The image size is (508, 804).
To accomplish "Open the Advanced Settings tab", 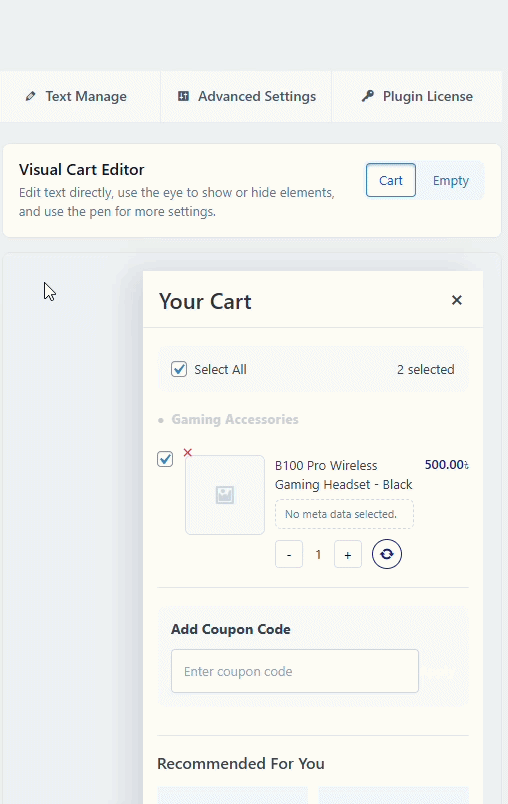I will 247,96.
